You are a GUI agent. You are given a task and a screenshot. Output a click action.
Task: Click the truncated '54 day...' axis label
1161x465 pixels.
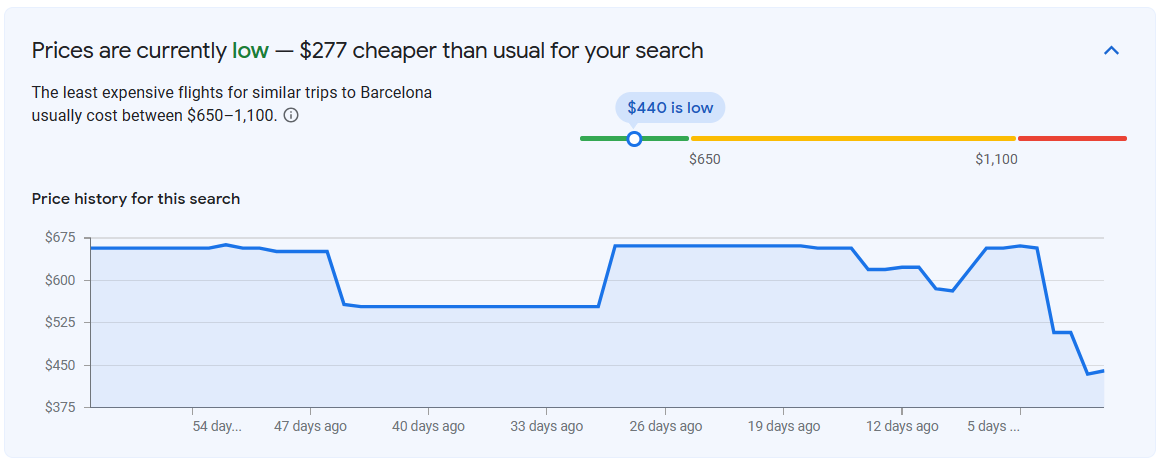click(217, 426)
